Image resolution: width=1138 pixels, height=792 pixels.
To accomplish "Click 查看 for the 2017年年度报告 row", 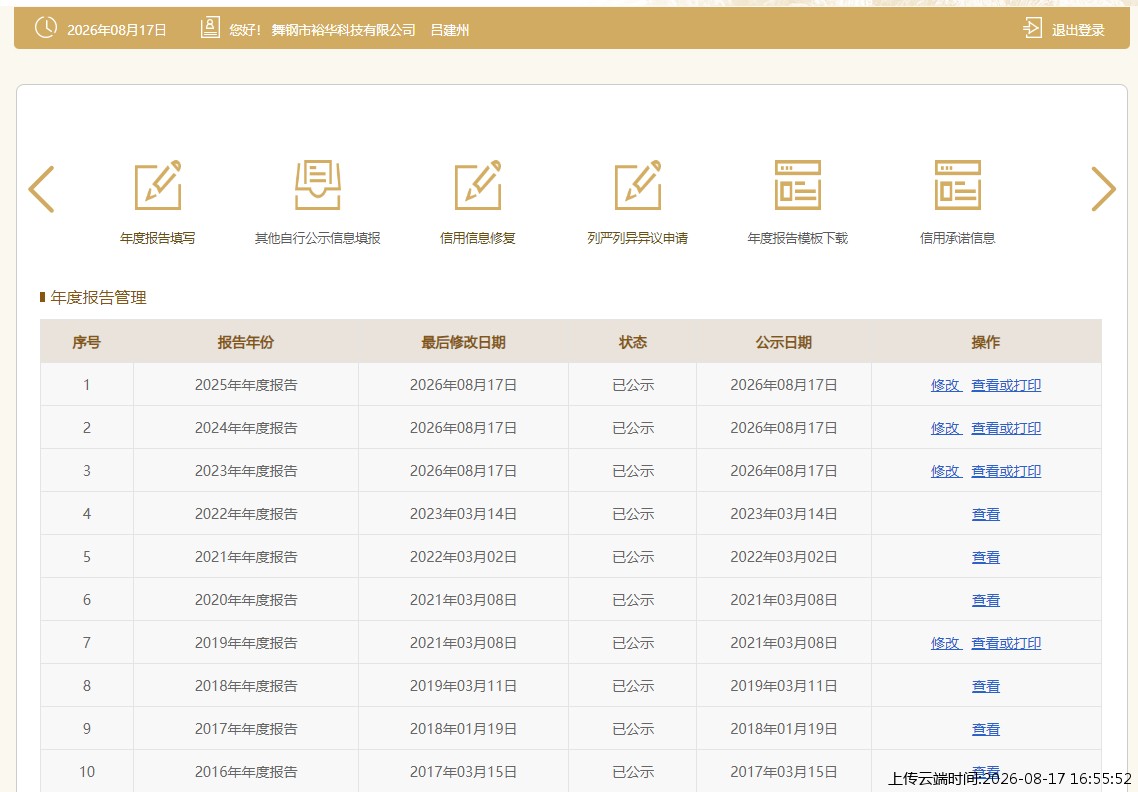I will tap(986, 729).
